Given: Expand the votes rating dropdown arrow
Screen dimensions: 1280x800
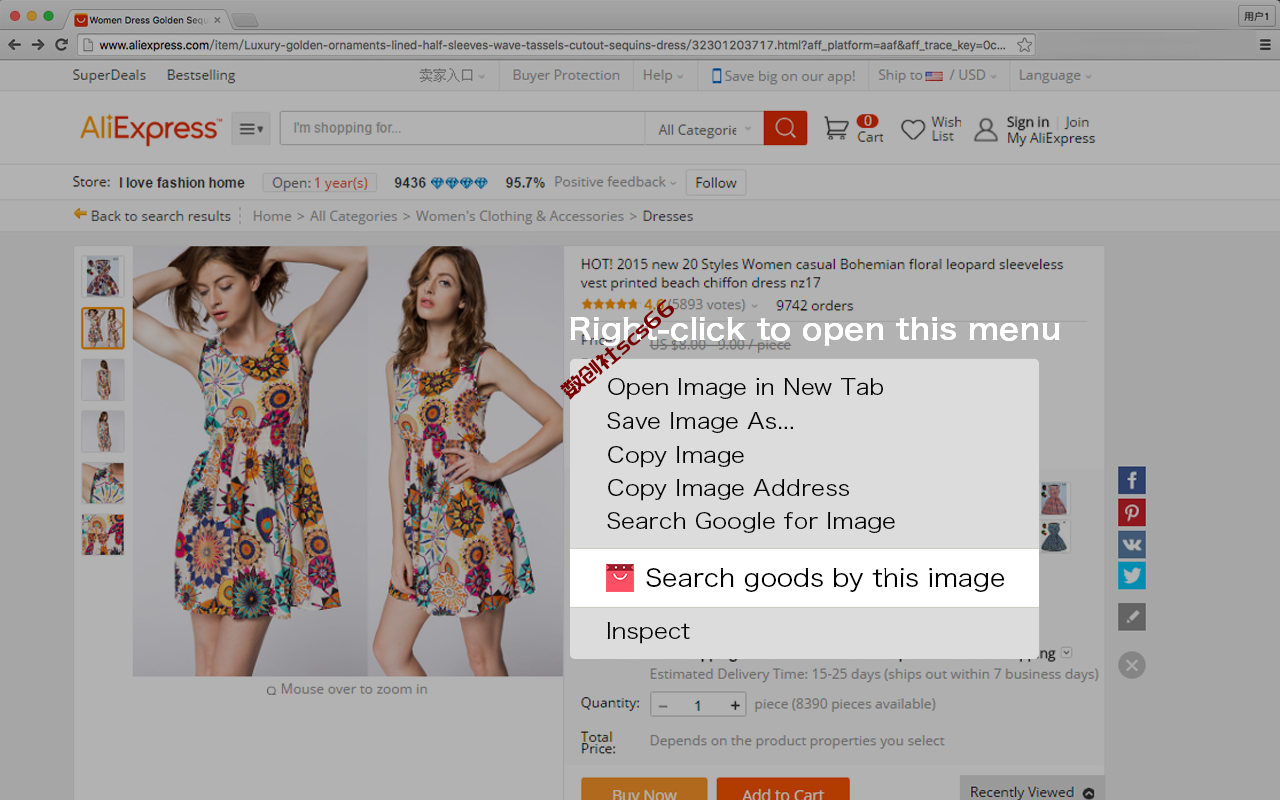Looking at the screenshot, I should pyautogui.click(x=754, y=306).
